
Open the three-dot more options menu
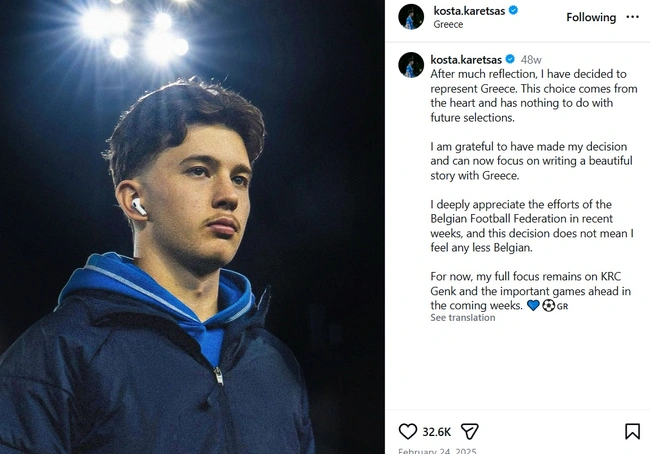coord(632,17)
